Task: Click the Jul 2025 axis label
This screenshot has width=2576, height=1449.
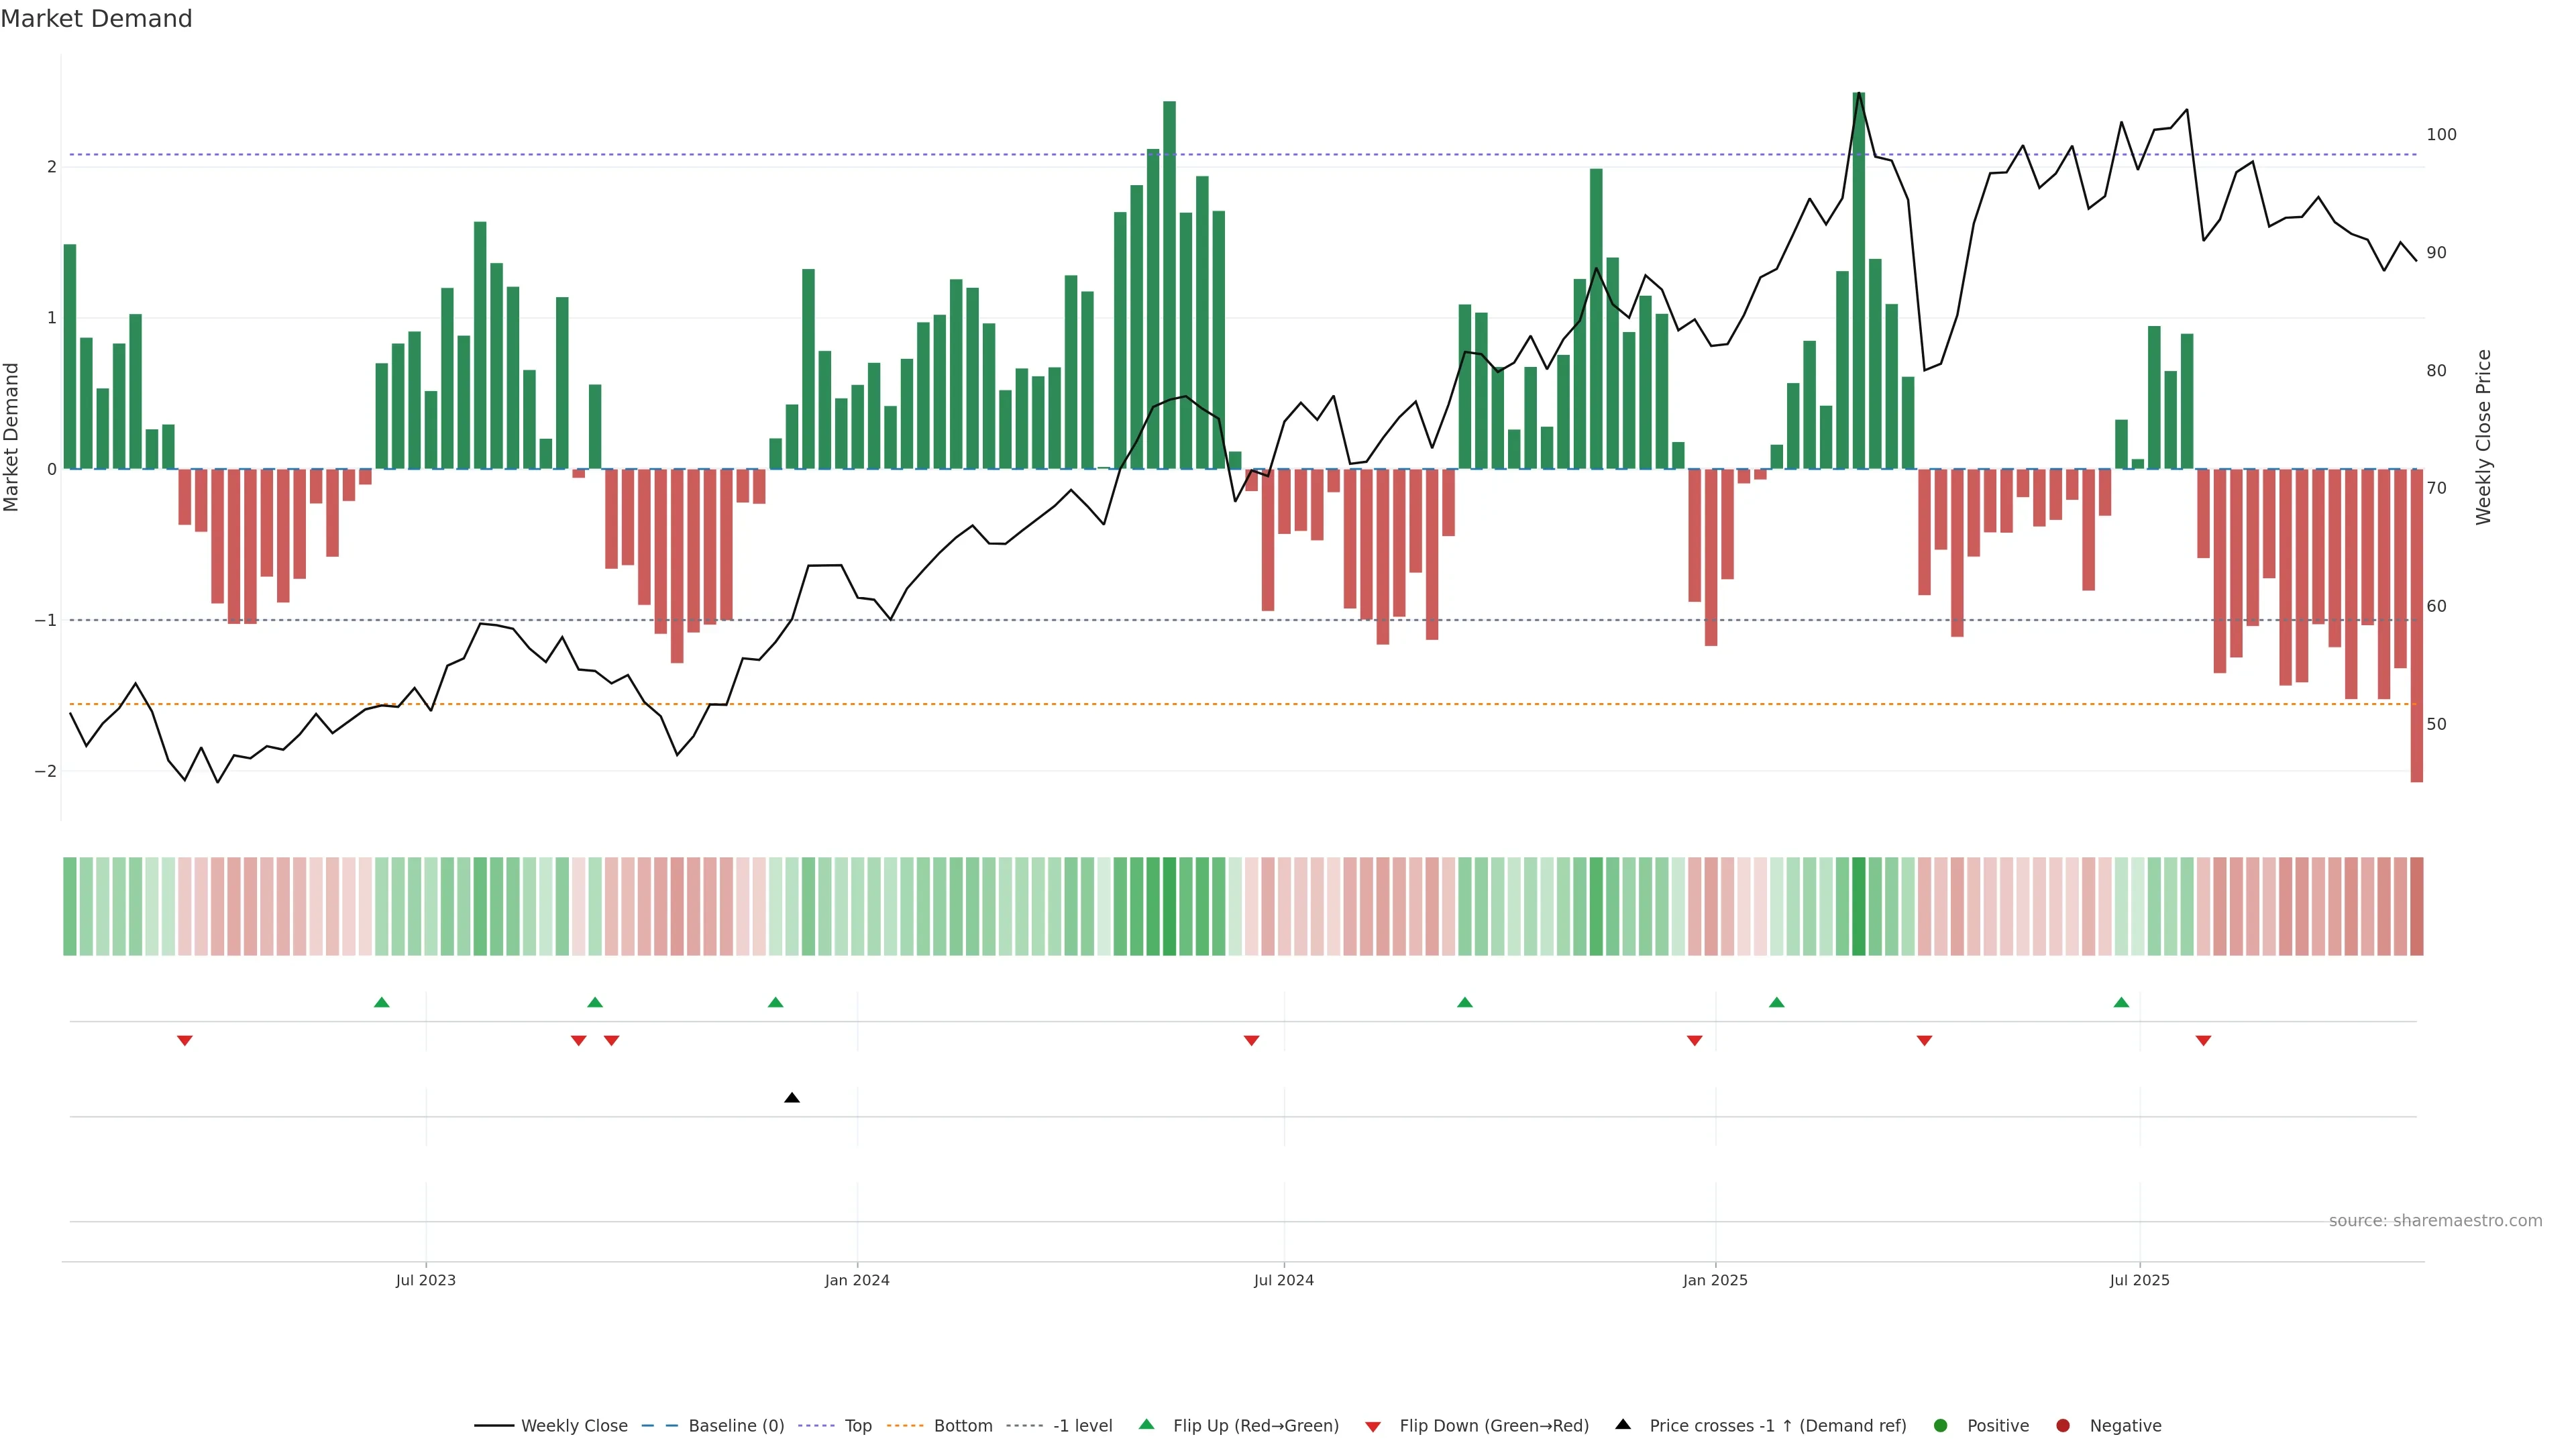Action: pyautogui.click(x=2140, y=1280)
